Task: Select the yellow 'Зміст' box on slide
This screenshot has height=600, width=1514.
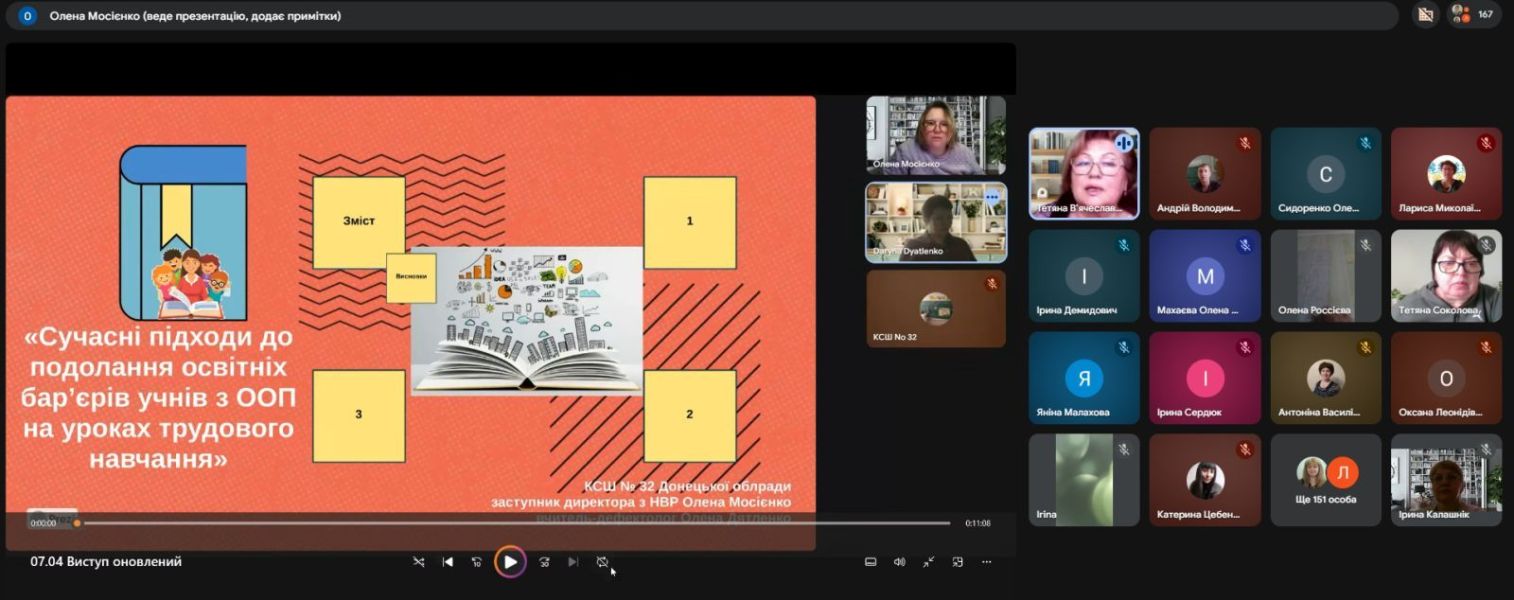Action: click(359, 221)
